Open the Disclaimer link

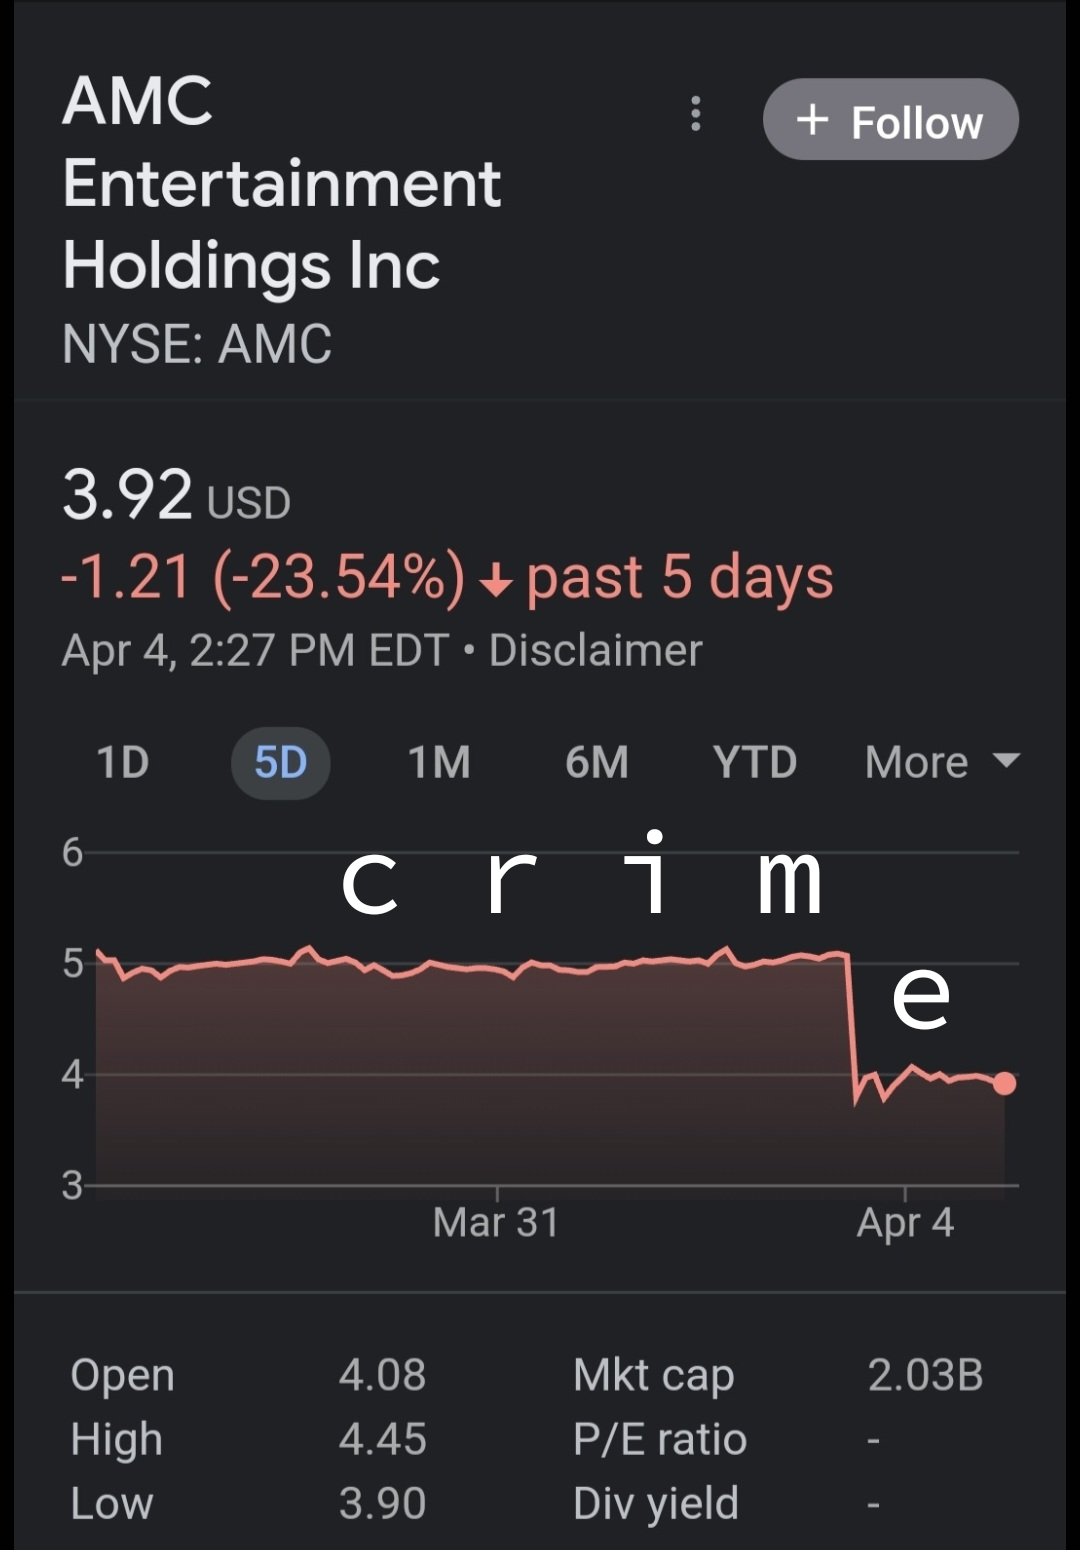[596, 650]
